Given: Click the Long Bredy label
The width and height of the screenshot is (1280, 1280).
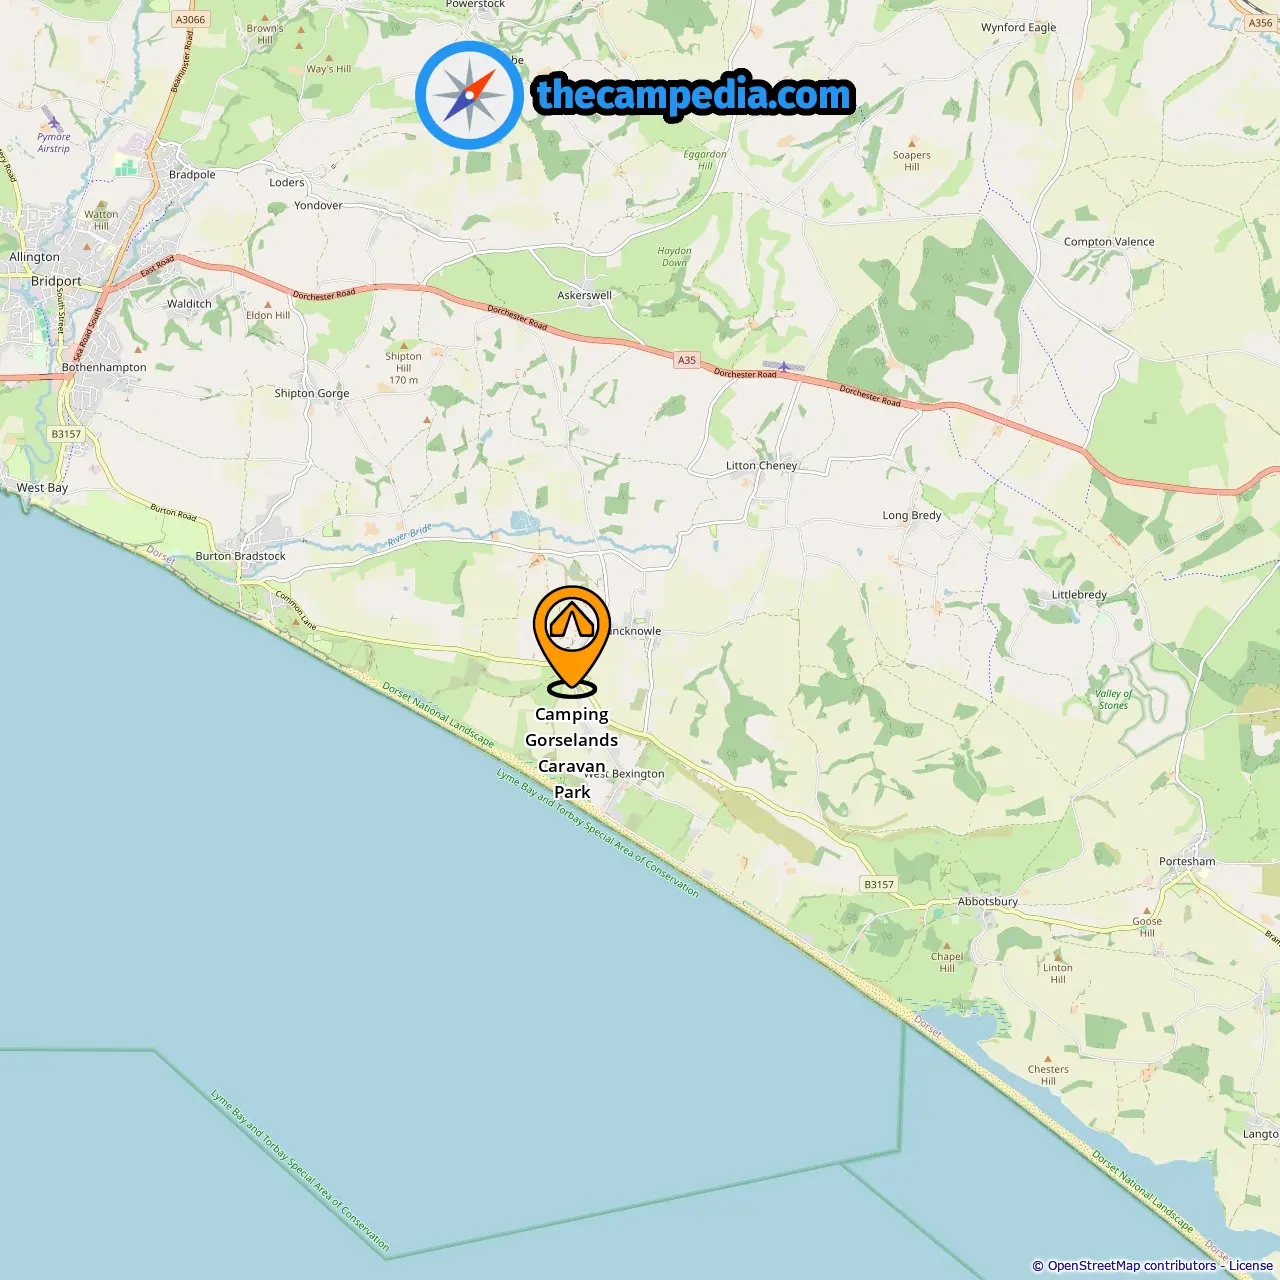Looking at the screenshot, I should point(912,515).
